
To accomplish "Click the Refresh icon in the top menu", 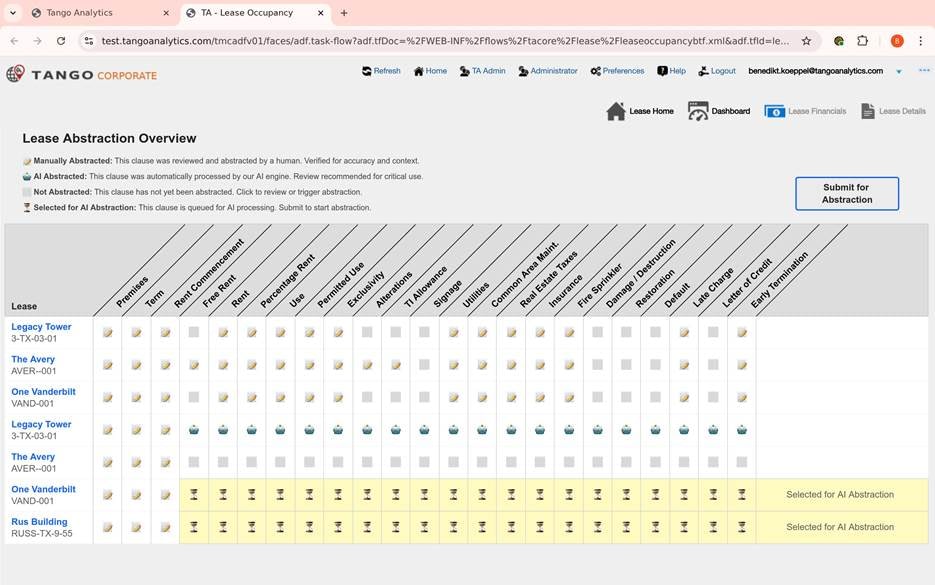I will point(380,71).
